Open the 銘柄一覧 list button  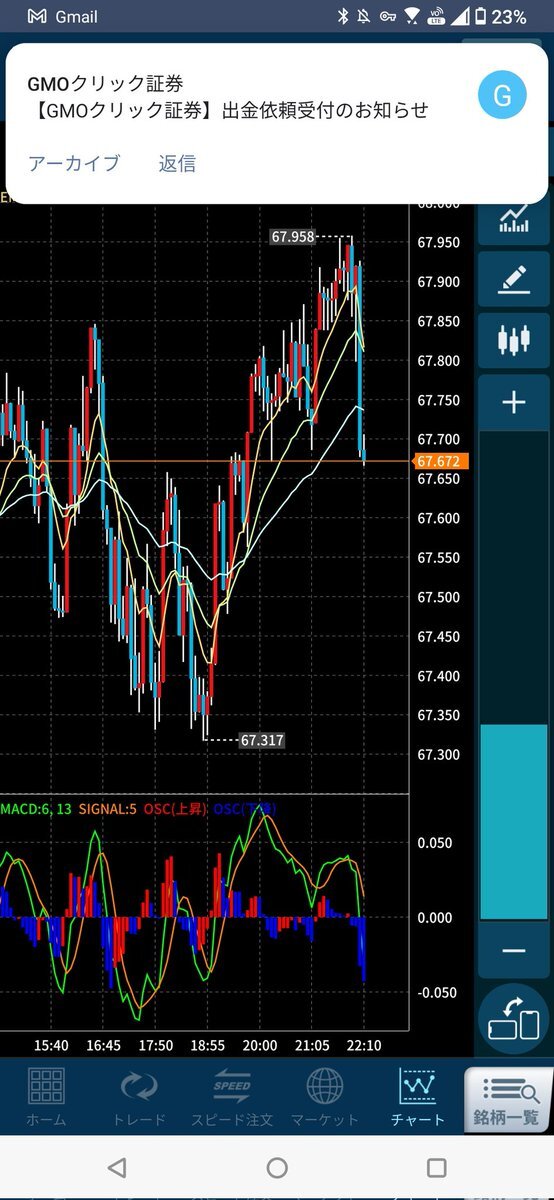(x=509, y=1100)
